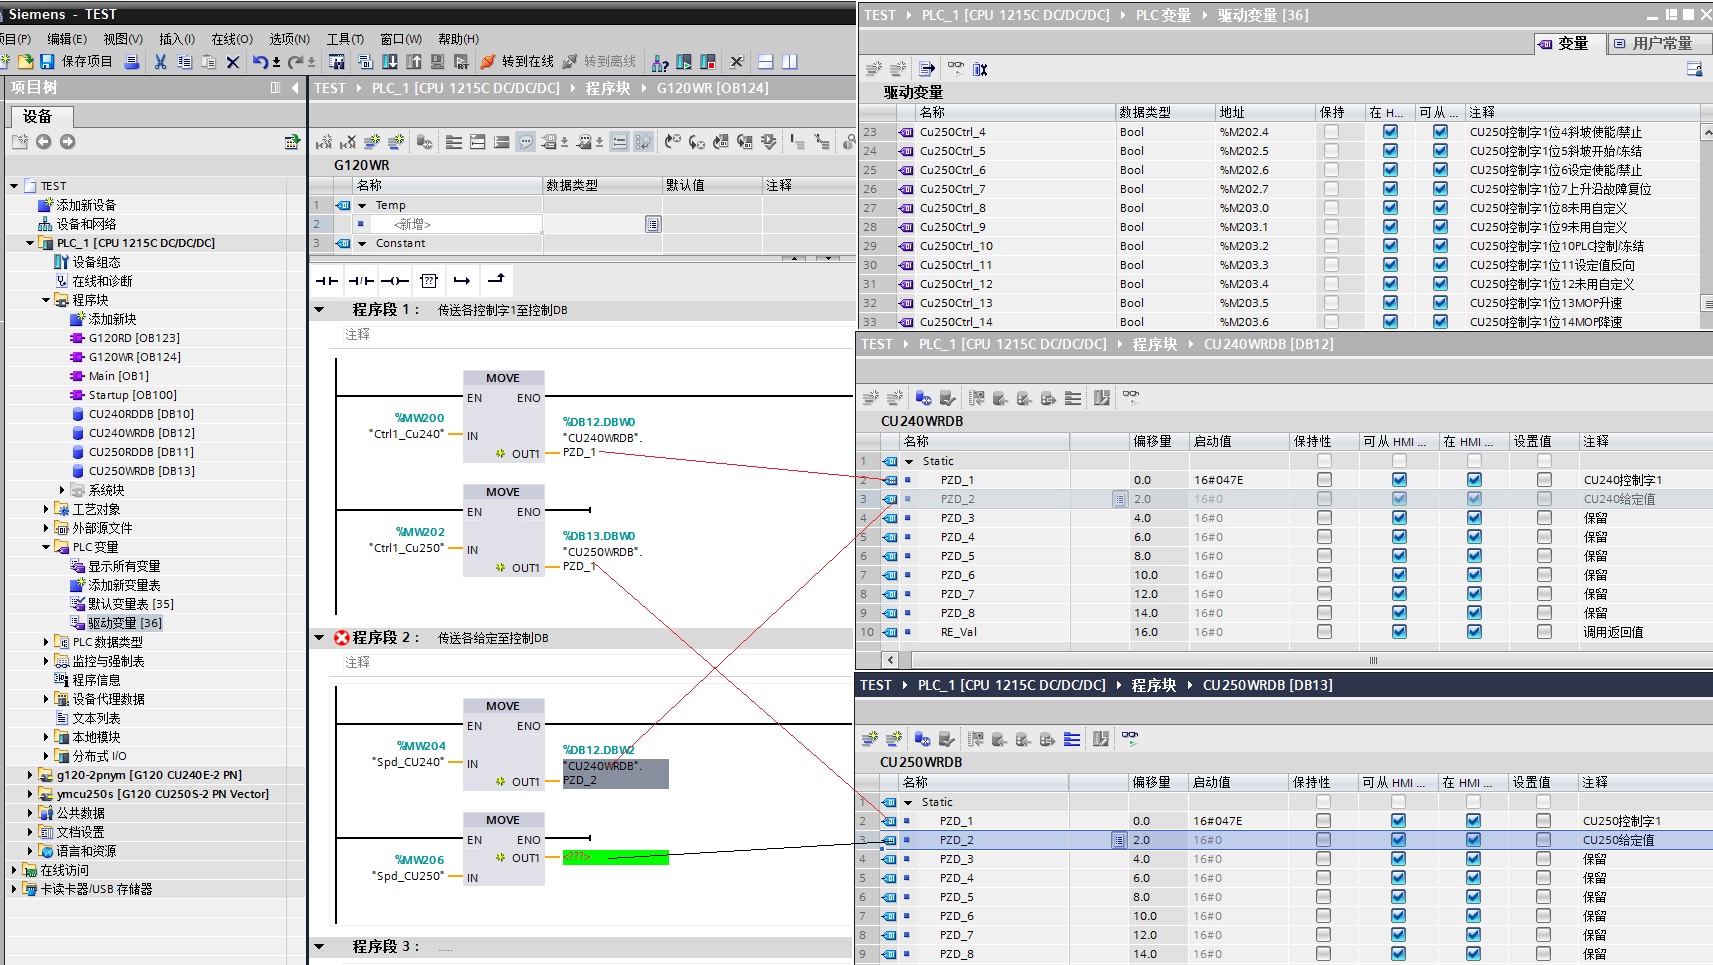Click the print icon
This screenshot has height=965, width=1713.
point(131,62)
